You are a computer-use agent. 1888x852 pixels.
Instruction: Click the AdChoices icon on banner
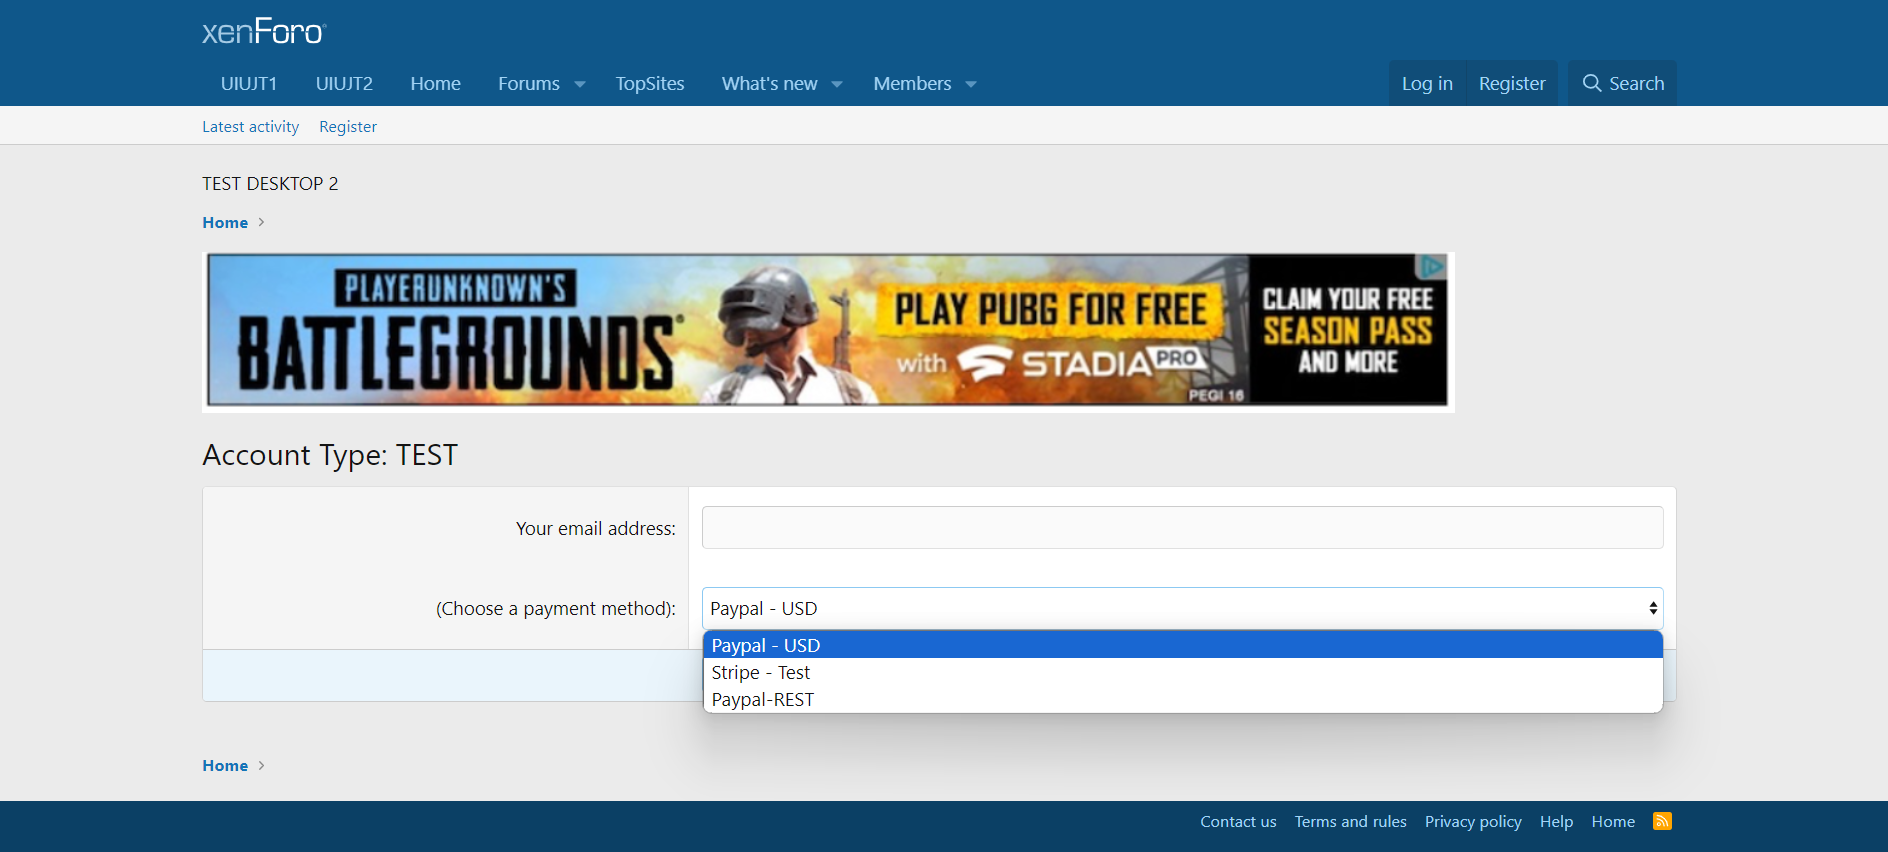click(x=1432, y=266)
